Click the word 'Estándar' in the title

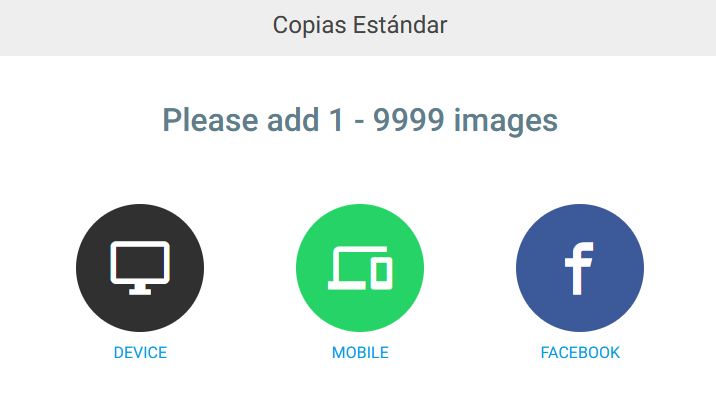(400, 25)
